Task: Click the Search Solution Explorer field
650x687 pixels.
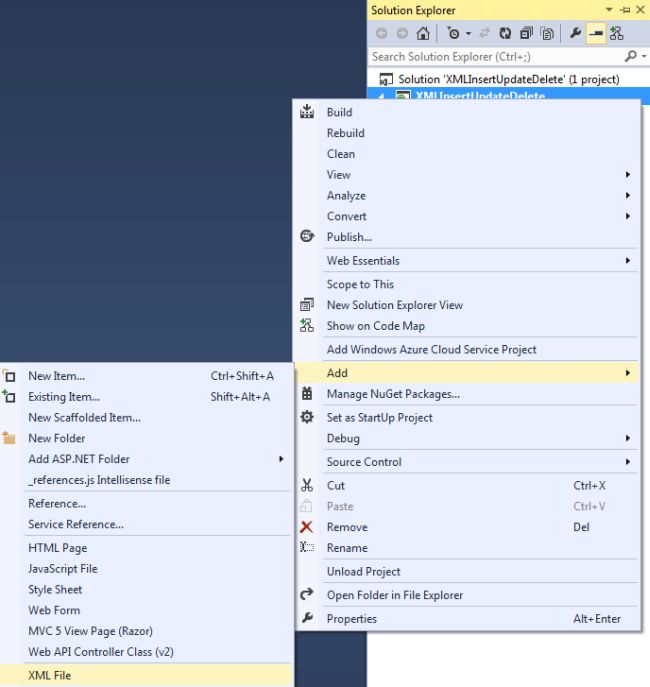Action: coord(495,57)
